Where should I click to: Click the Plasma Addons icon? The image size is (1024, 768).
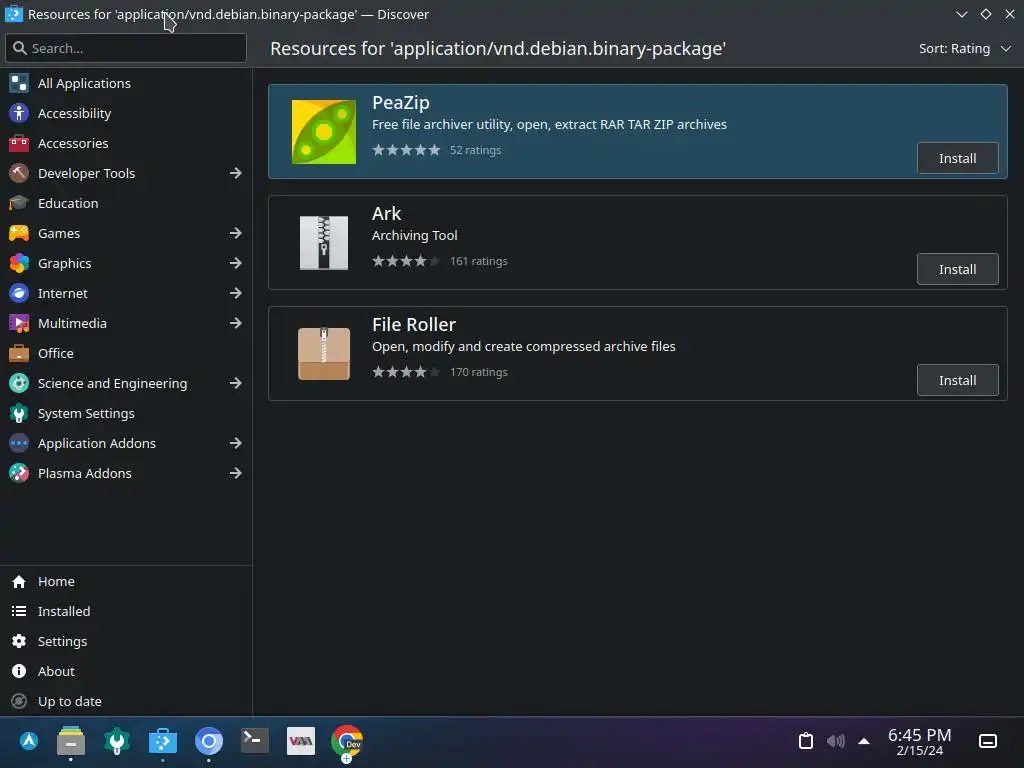19,473
